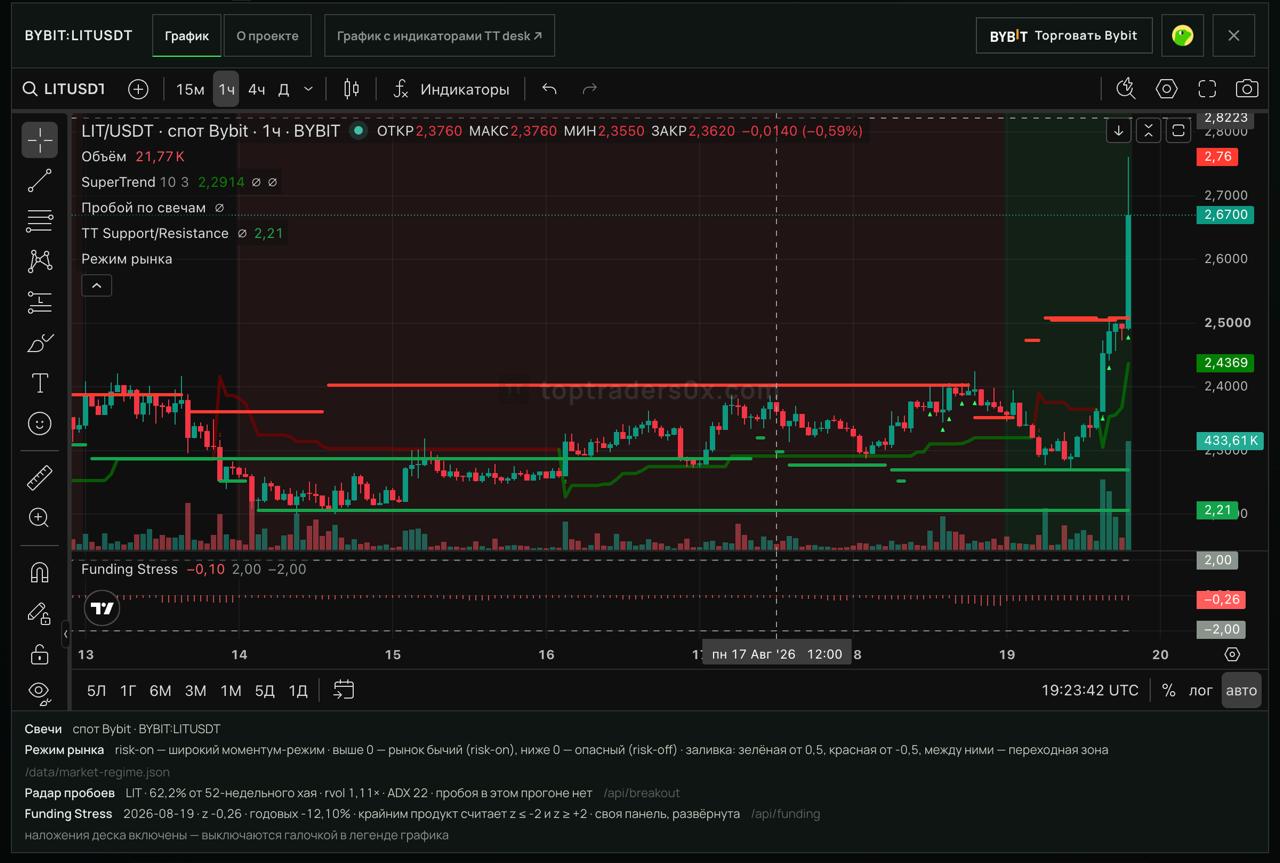Viewport: 1280px width, 863px height.
Task: Select the forecasting and position tool
Action: [40, 302]
